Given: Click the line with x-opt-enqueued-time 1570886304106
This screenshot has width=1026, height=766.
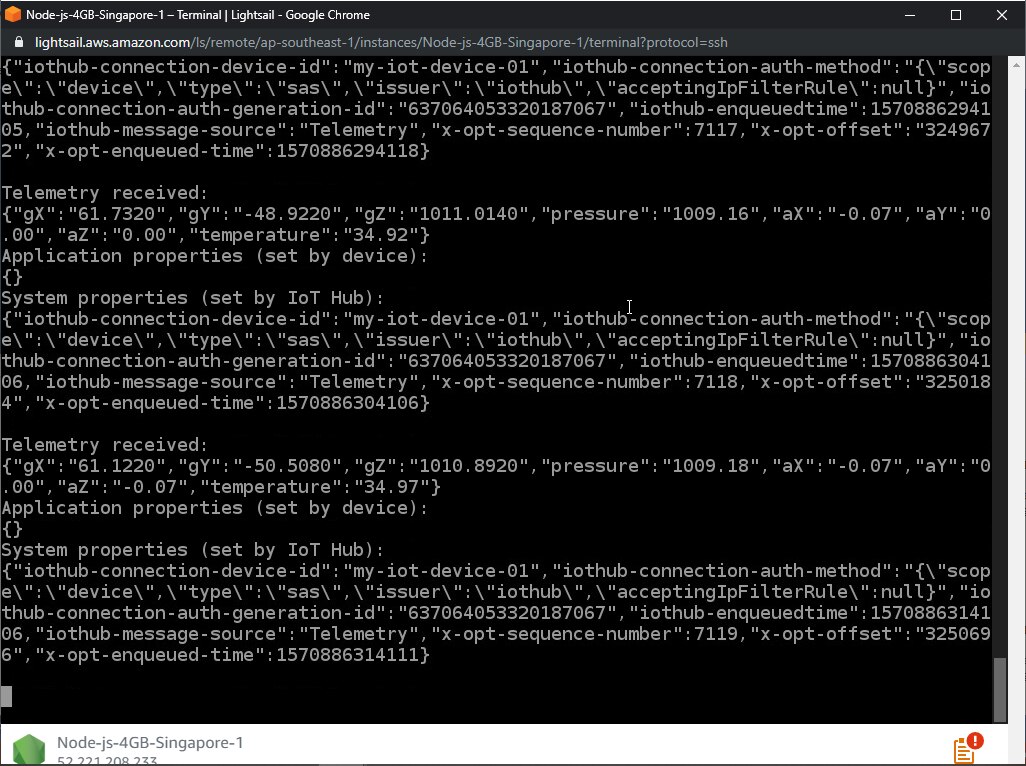Looking at the screenshot, I should click(x=215, y=402).
